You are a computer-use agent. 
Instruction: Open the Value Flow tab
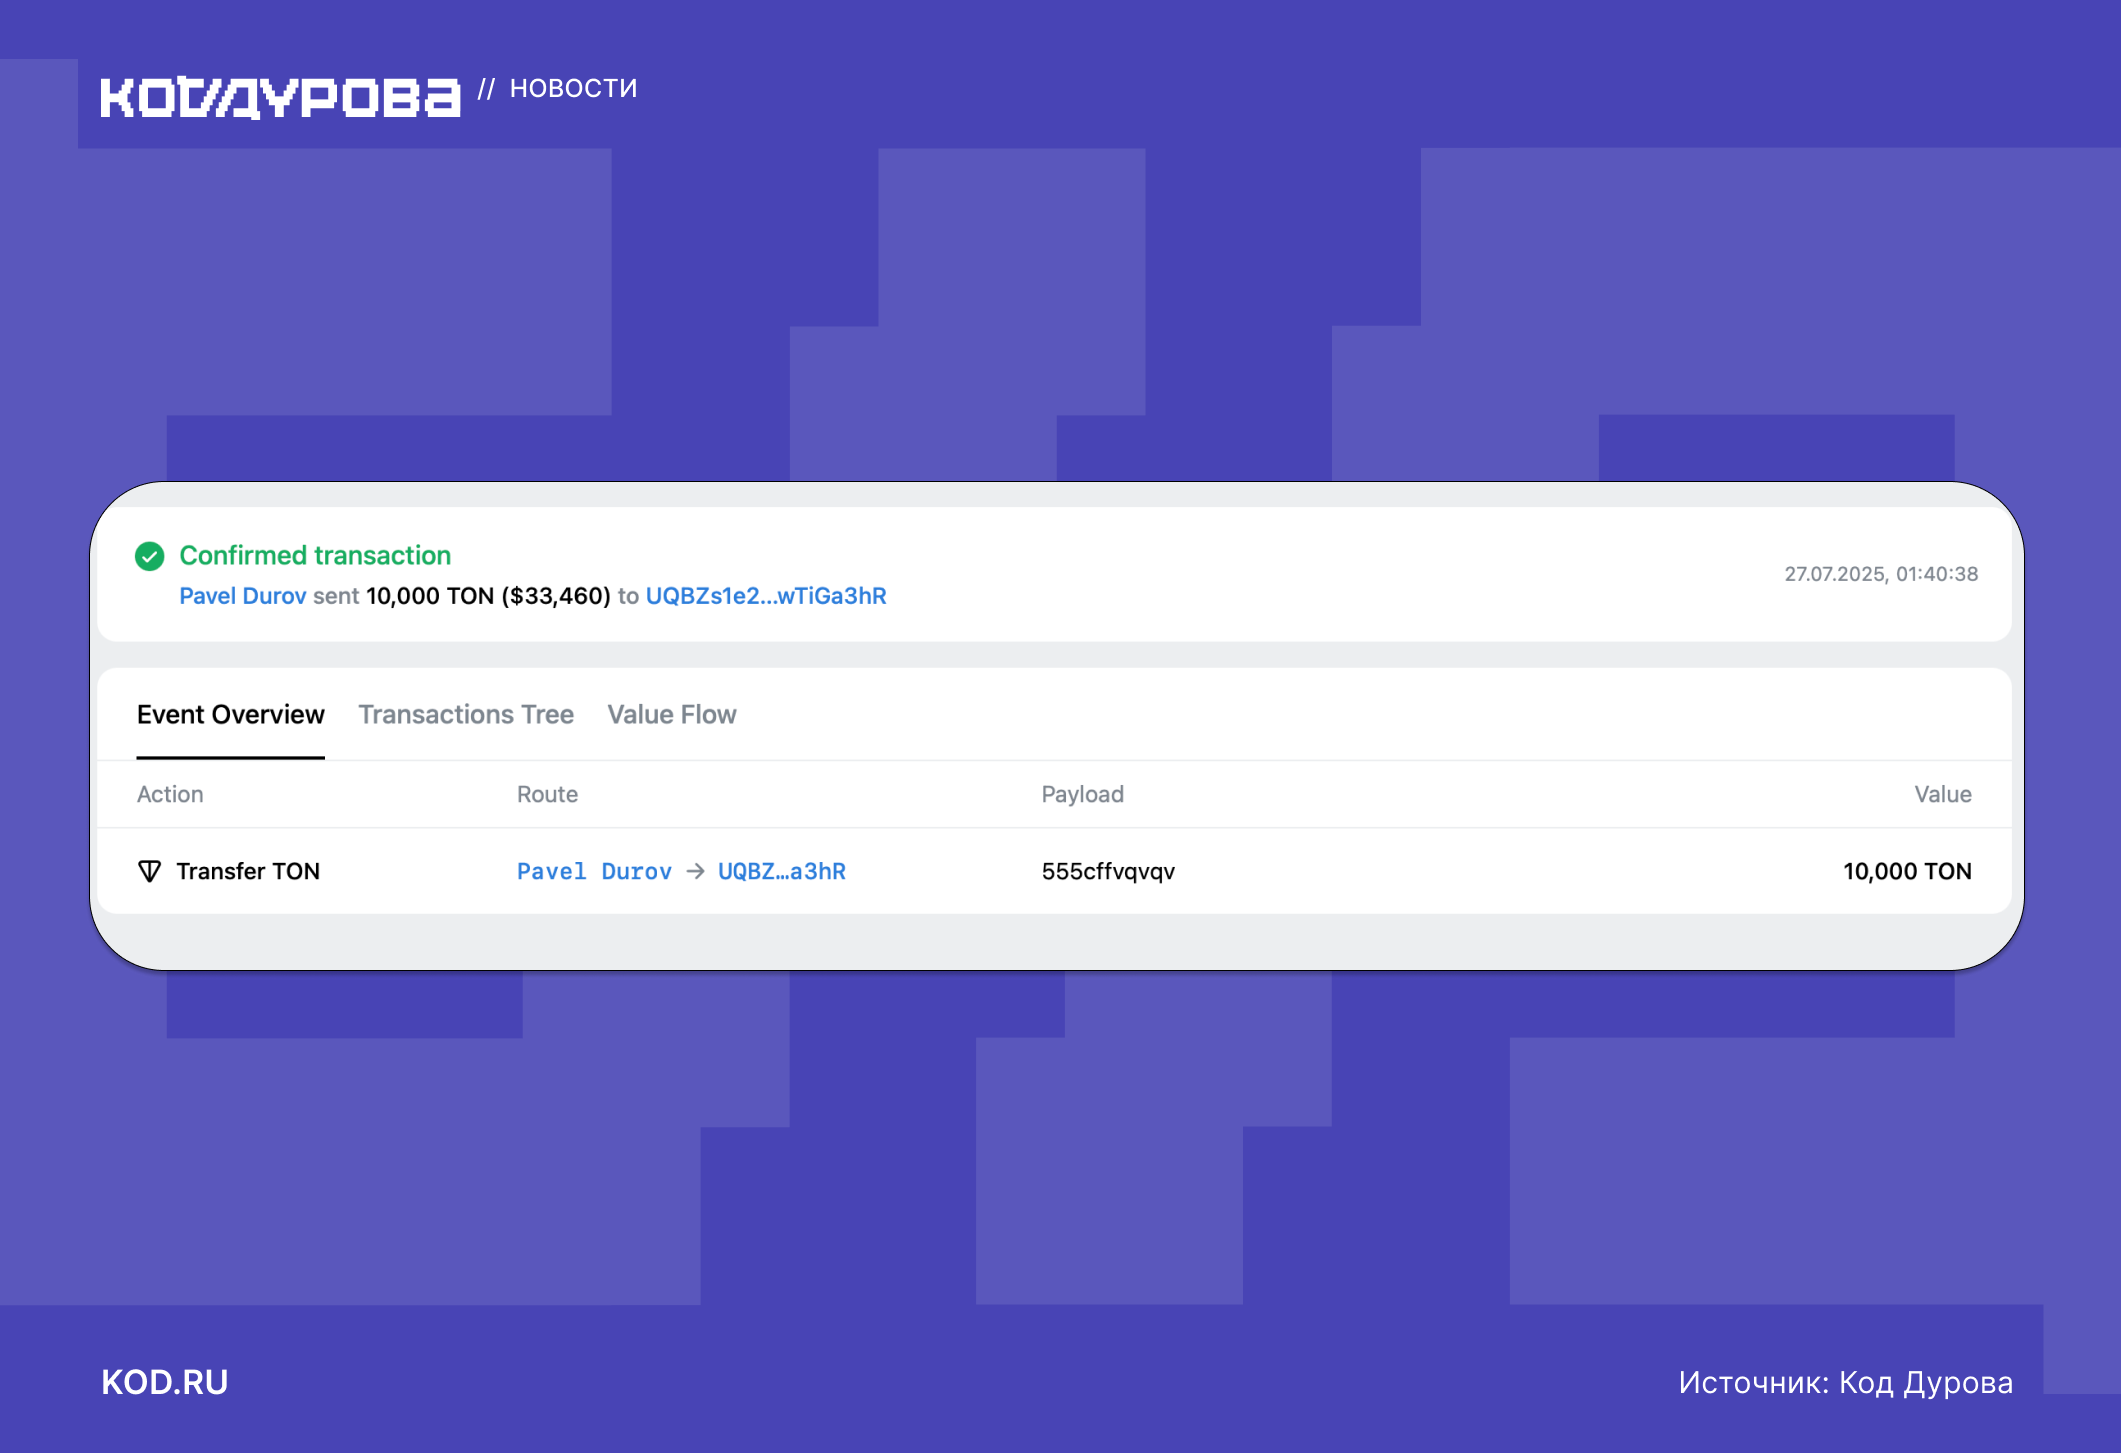pyautogui.click(x=672, y=714)
